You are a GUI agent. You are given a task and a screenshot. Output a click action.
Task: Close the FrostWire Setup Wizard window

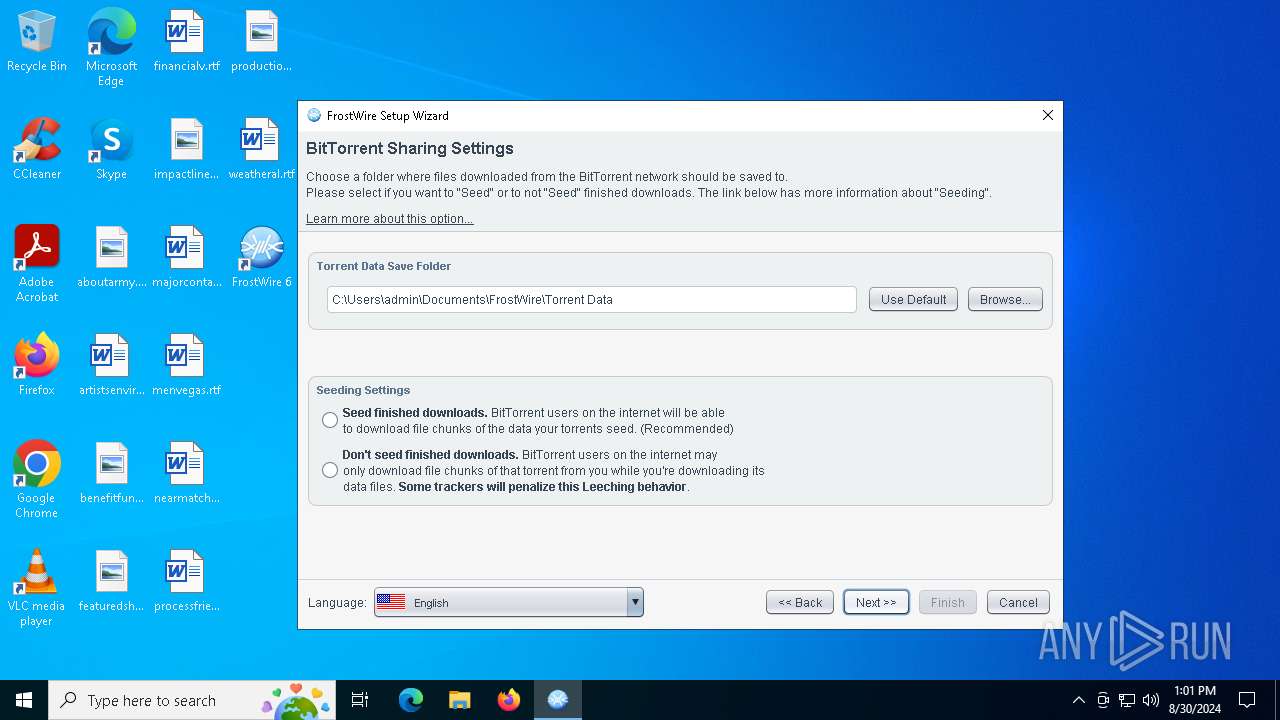[x=1048, y=115]
